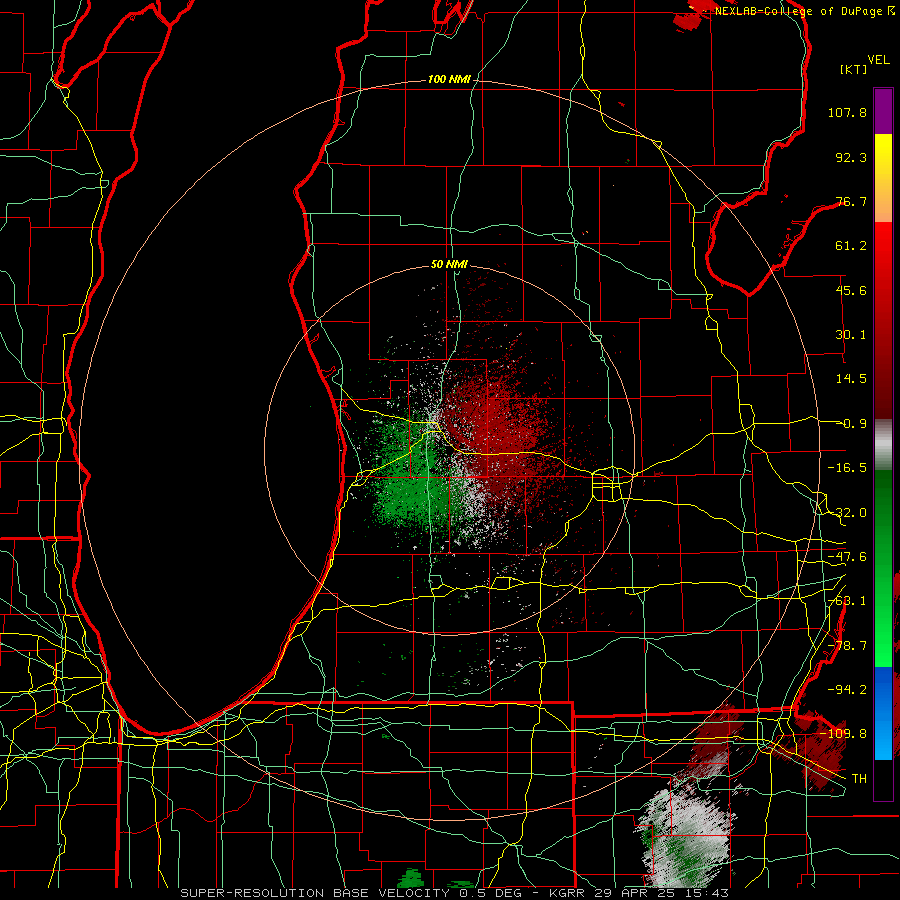
Task: Pick the purple segment of the color bar
Action: point(883,111)
